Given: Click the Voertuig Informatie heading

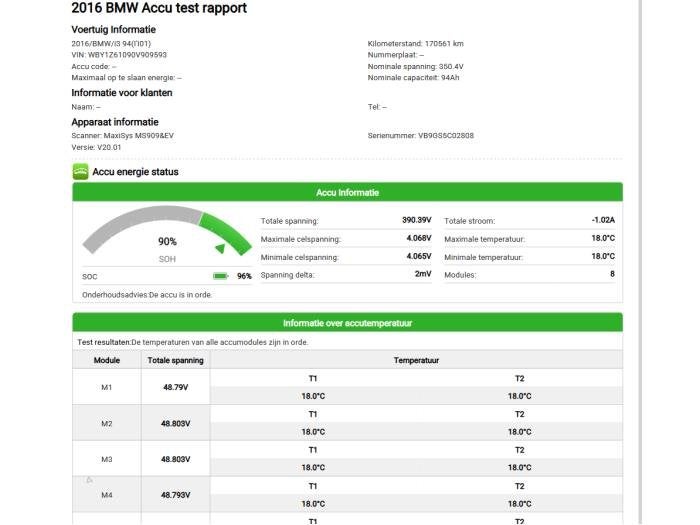Looking at the screenshot, I should [113, 29].
